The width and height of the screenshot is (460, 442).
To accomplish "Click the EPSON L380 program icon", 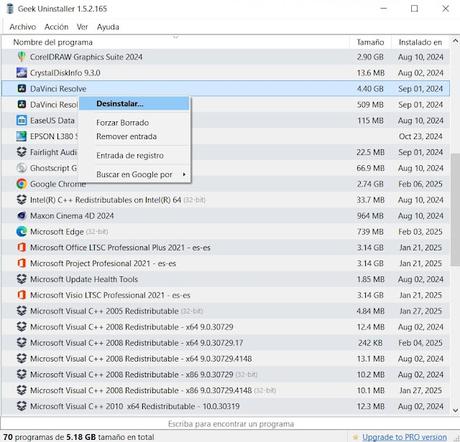I will tap(22, 136).
